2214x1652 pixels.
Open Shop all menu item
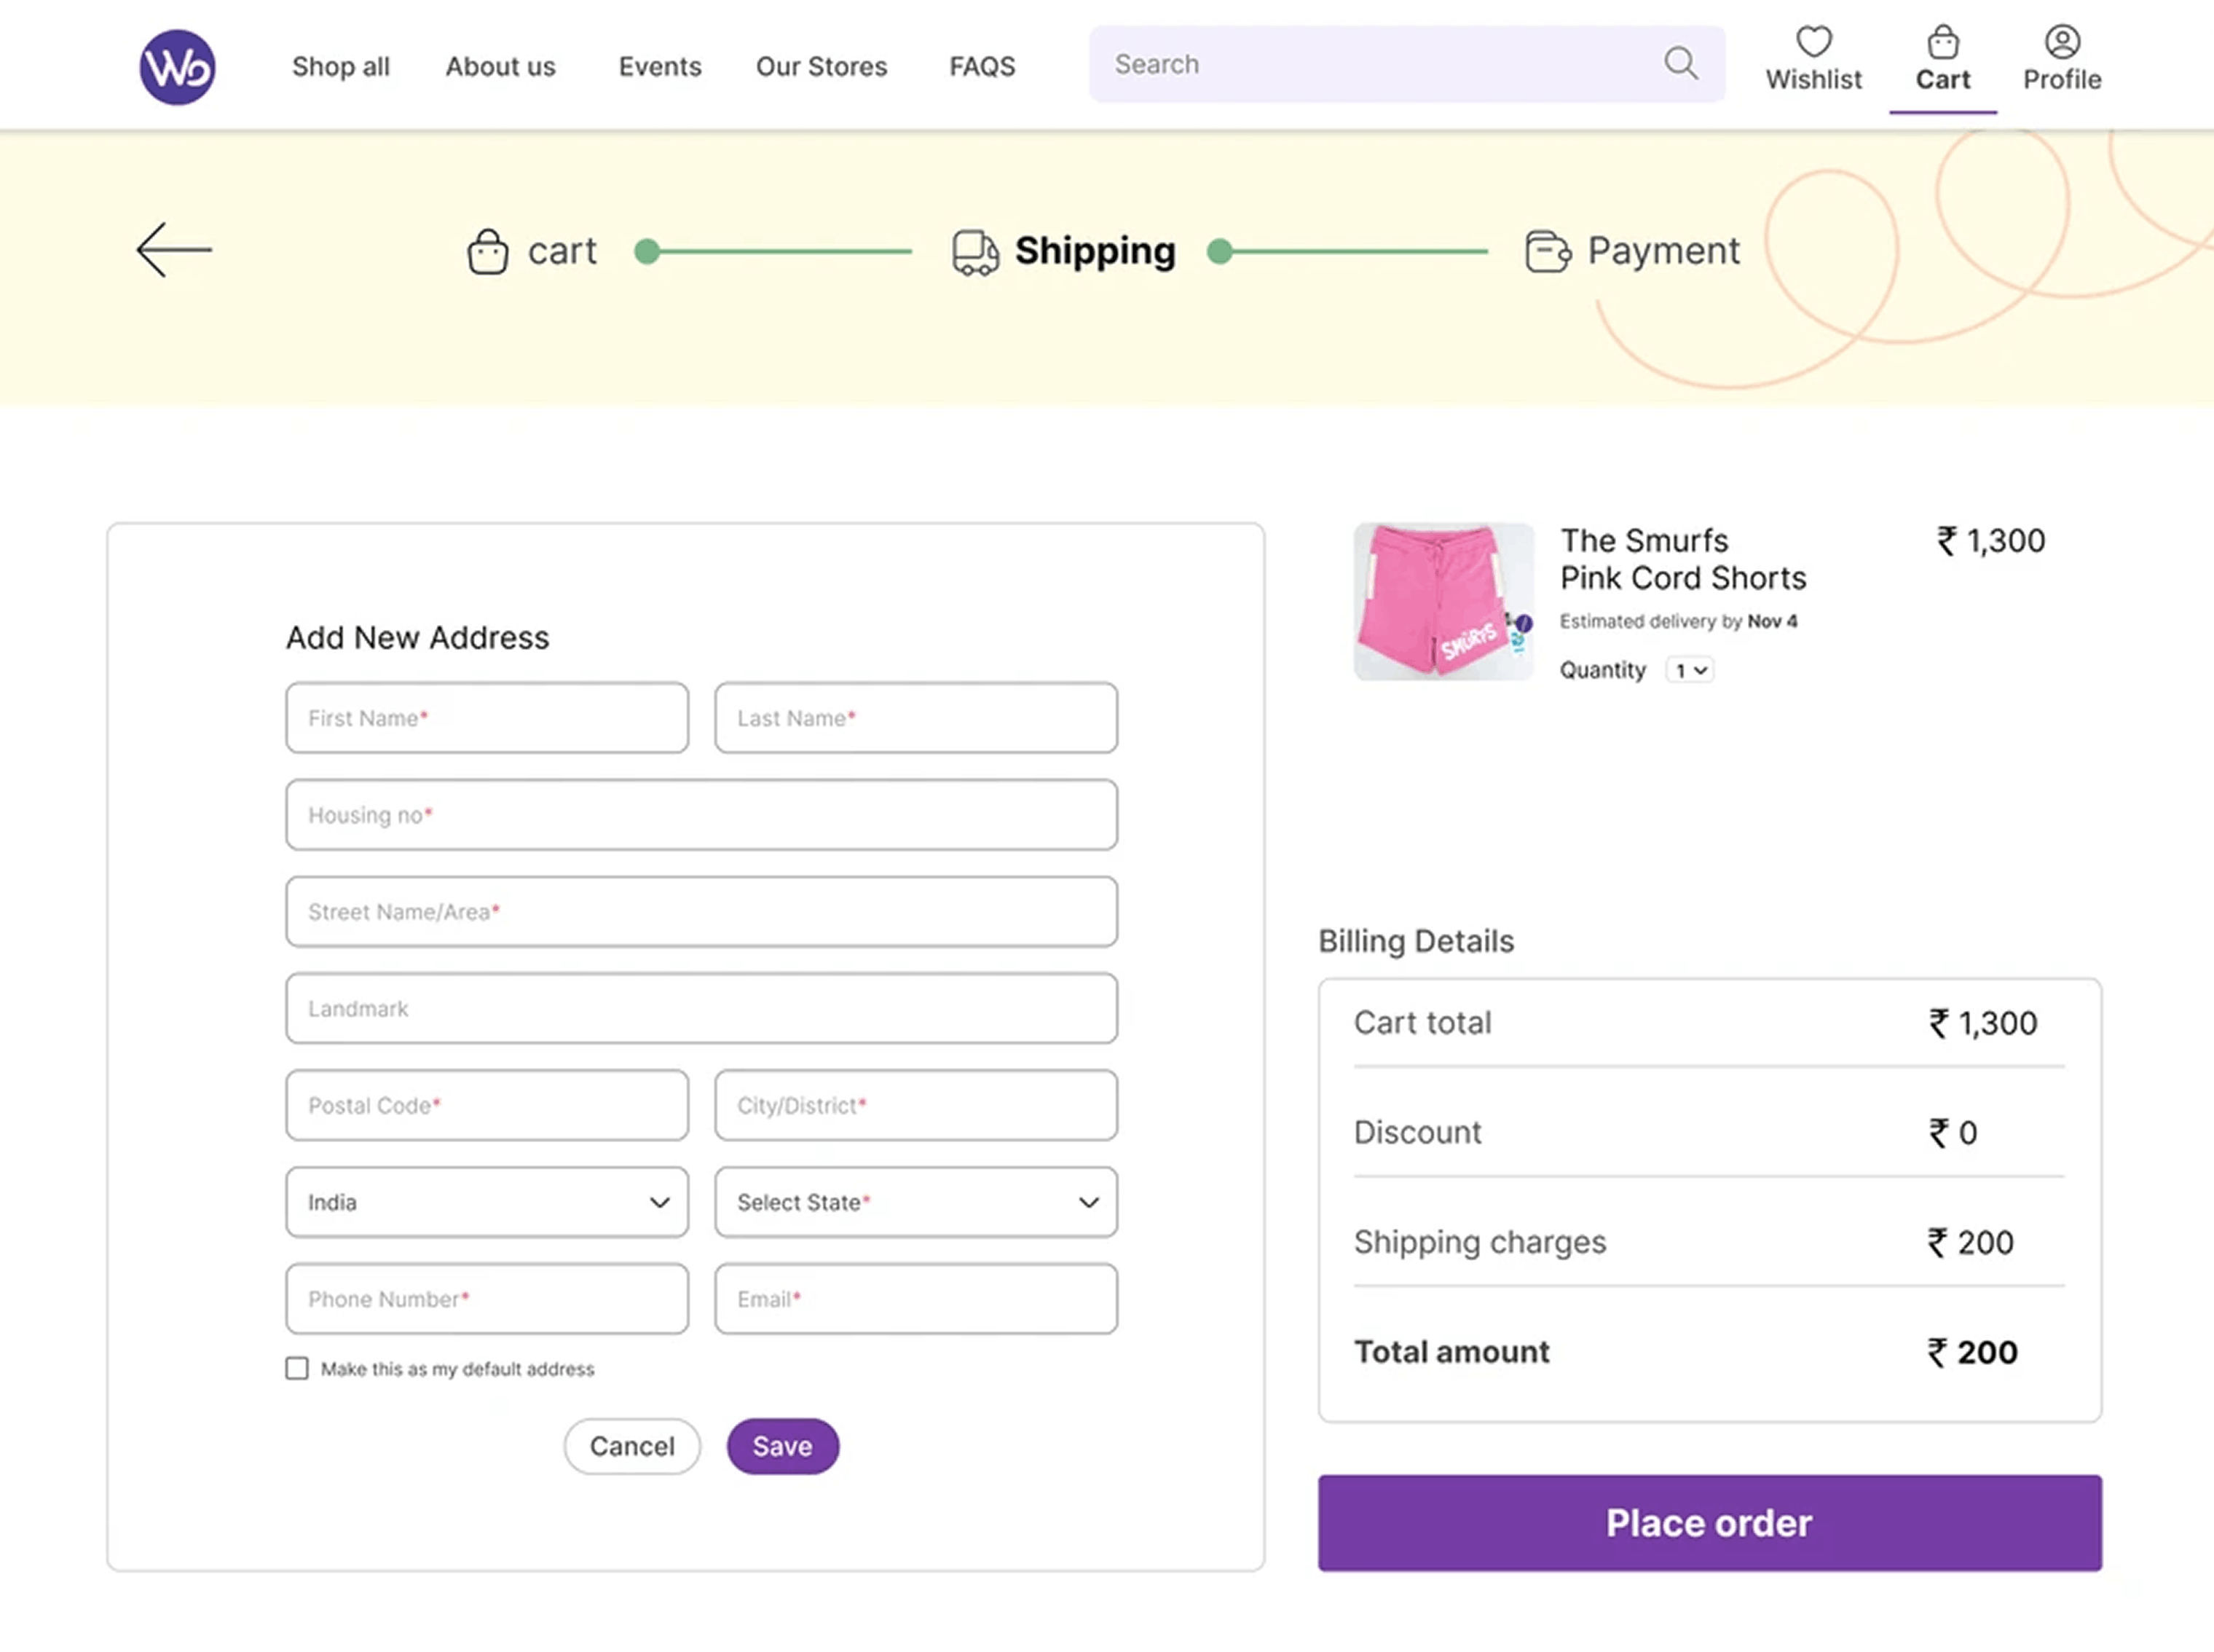pyautogui.click(x=341, y=67)
